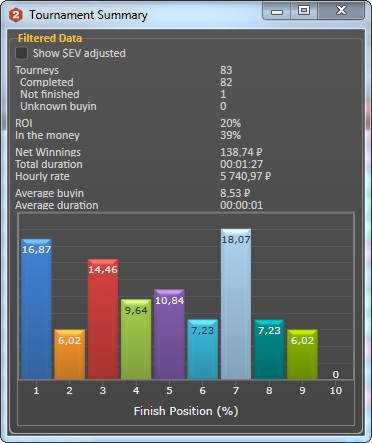Image resolution: width=372 pixels, height=443 pixels.
Task: Click the Hourly rate label
Action: pyautogui.click(x=42, y=176)
